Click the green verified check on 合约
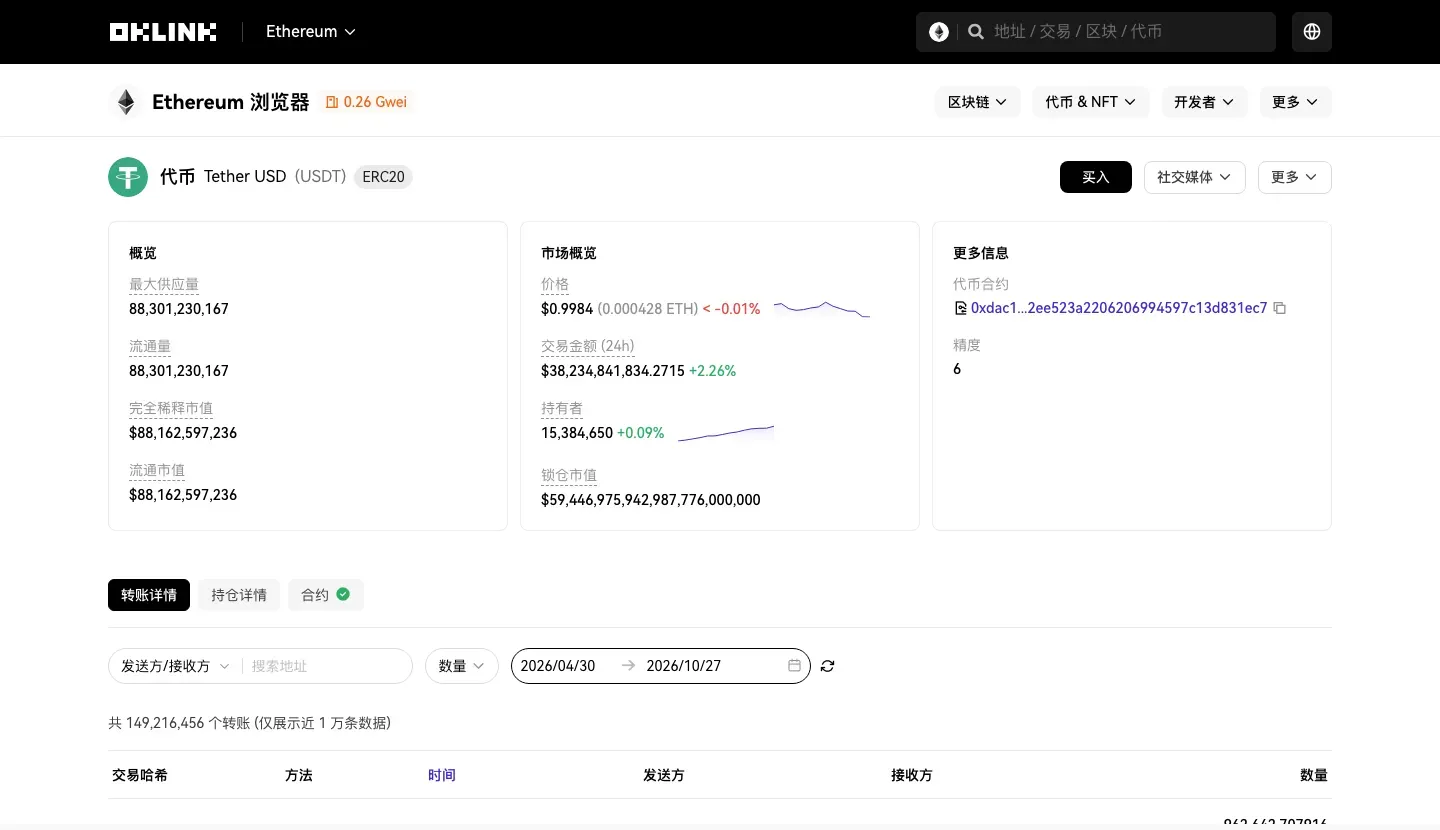Screen dimensions: 1440x830 [x=343, y=594]
